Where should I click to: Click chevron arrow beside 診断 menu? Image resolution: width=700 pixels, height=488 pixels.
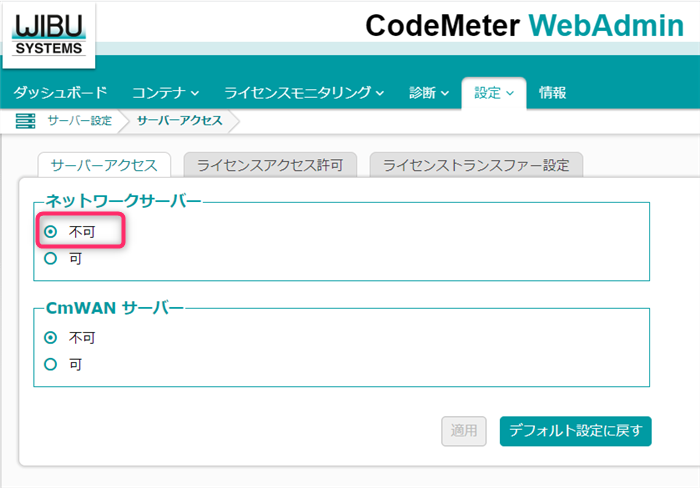(x=445, y=93)
